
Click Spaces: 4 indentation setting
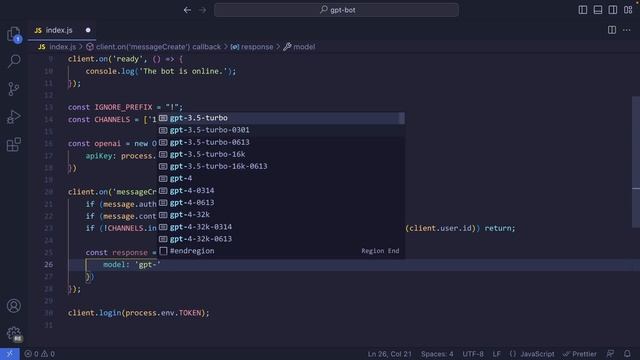point(437,354)
